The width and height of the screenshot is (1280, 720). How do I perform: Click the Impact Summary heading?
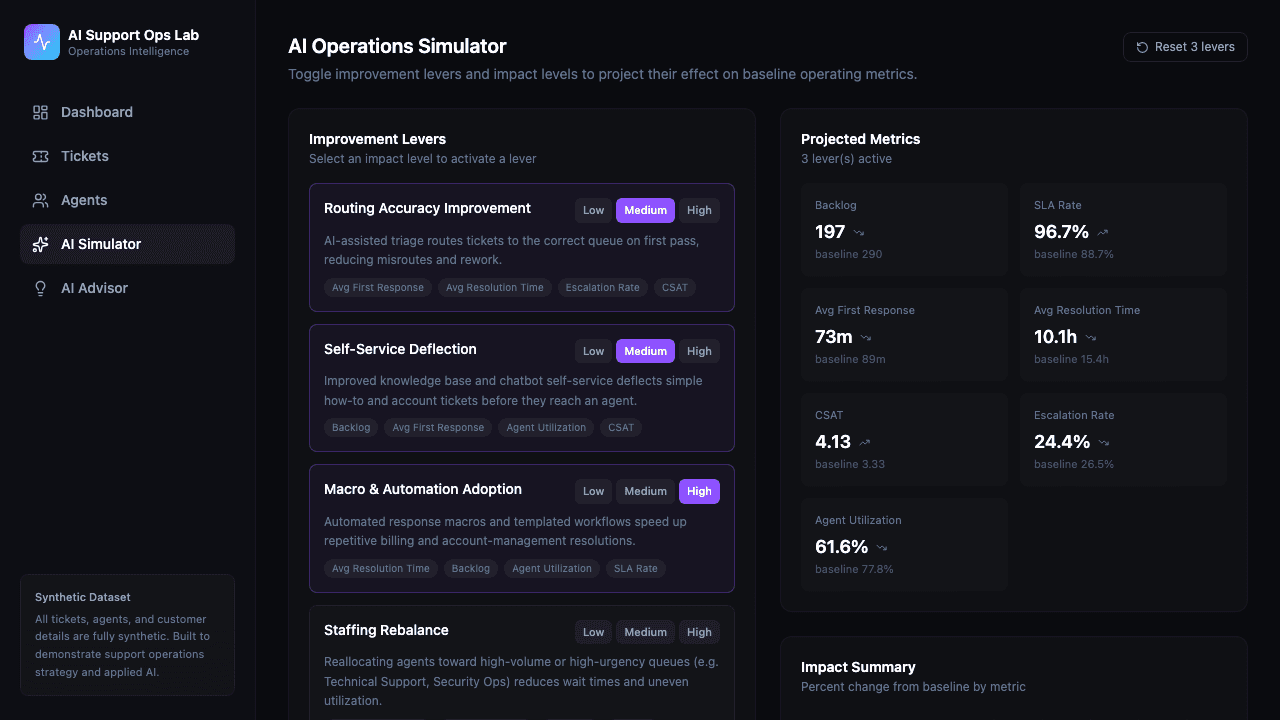pyautogui.click(x=858, y=667)
